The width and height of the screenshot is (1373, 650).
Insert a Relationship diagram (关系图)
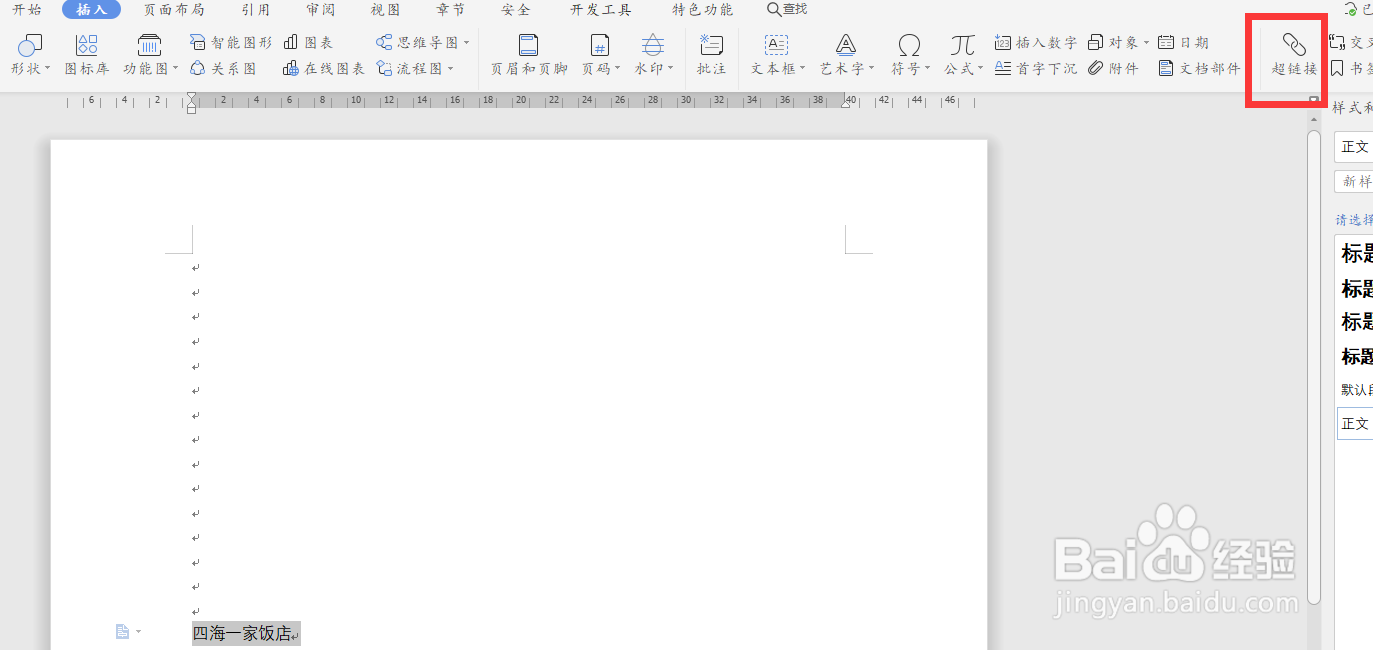[223, 69]
